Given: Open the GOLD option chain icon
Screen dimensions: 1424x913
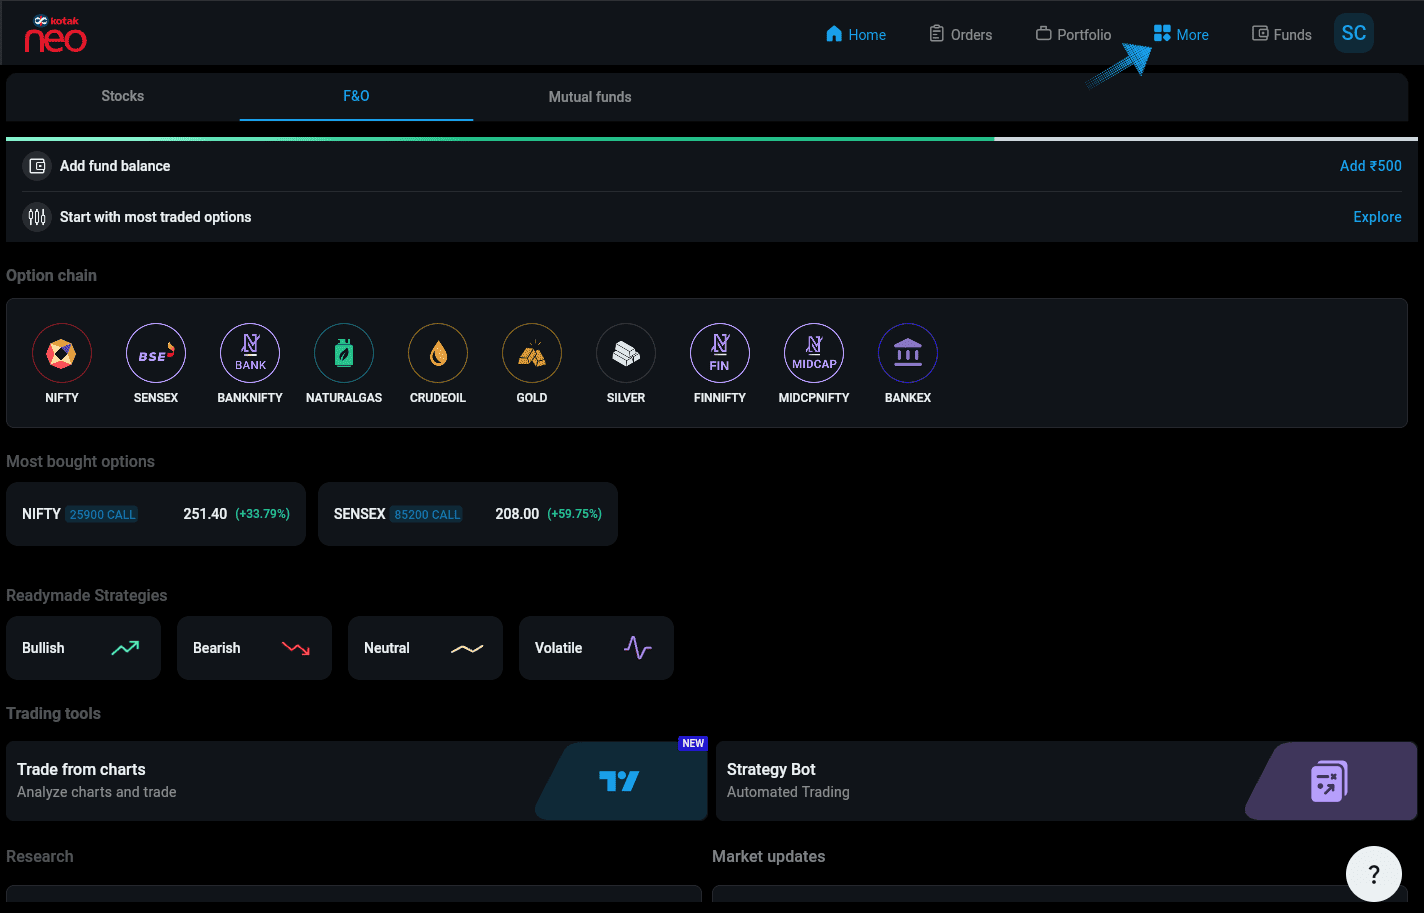Looking at the screenshot, I should [x=532, y=354].
